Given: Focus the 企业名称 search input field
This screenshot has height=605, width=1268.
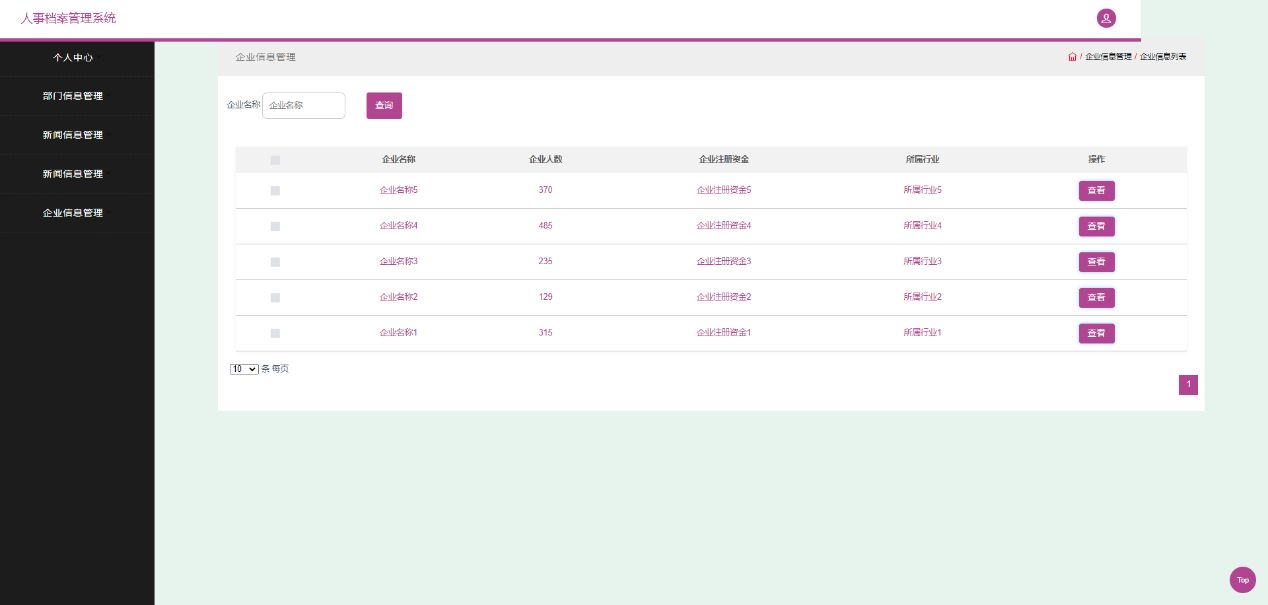Looking at the screenshot, I should (x=304, y=105).
